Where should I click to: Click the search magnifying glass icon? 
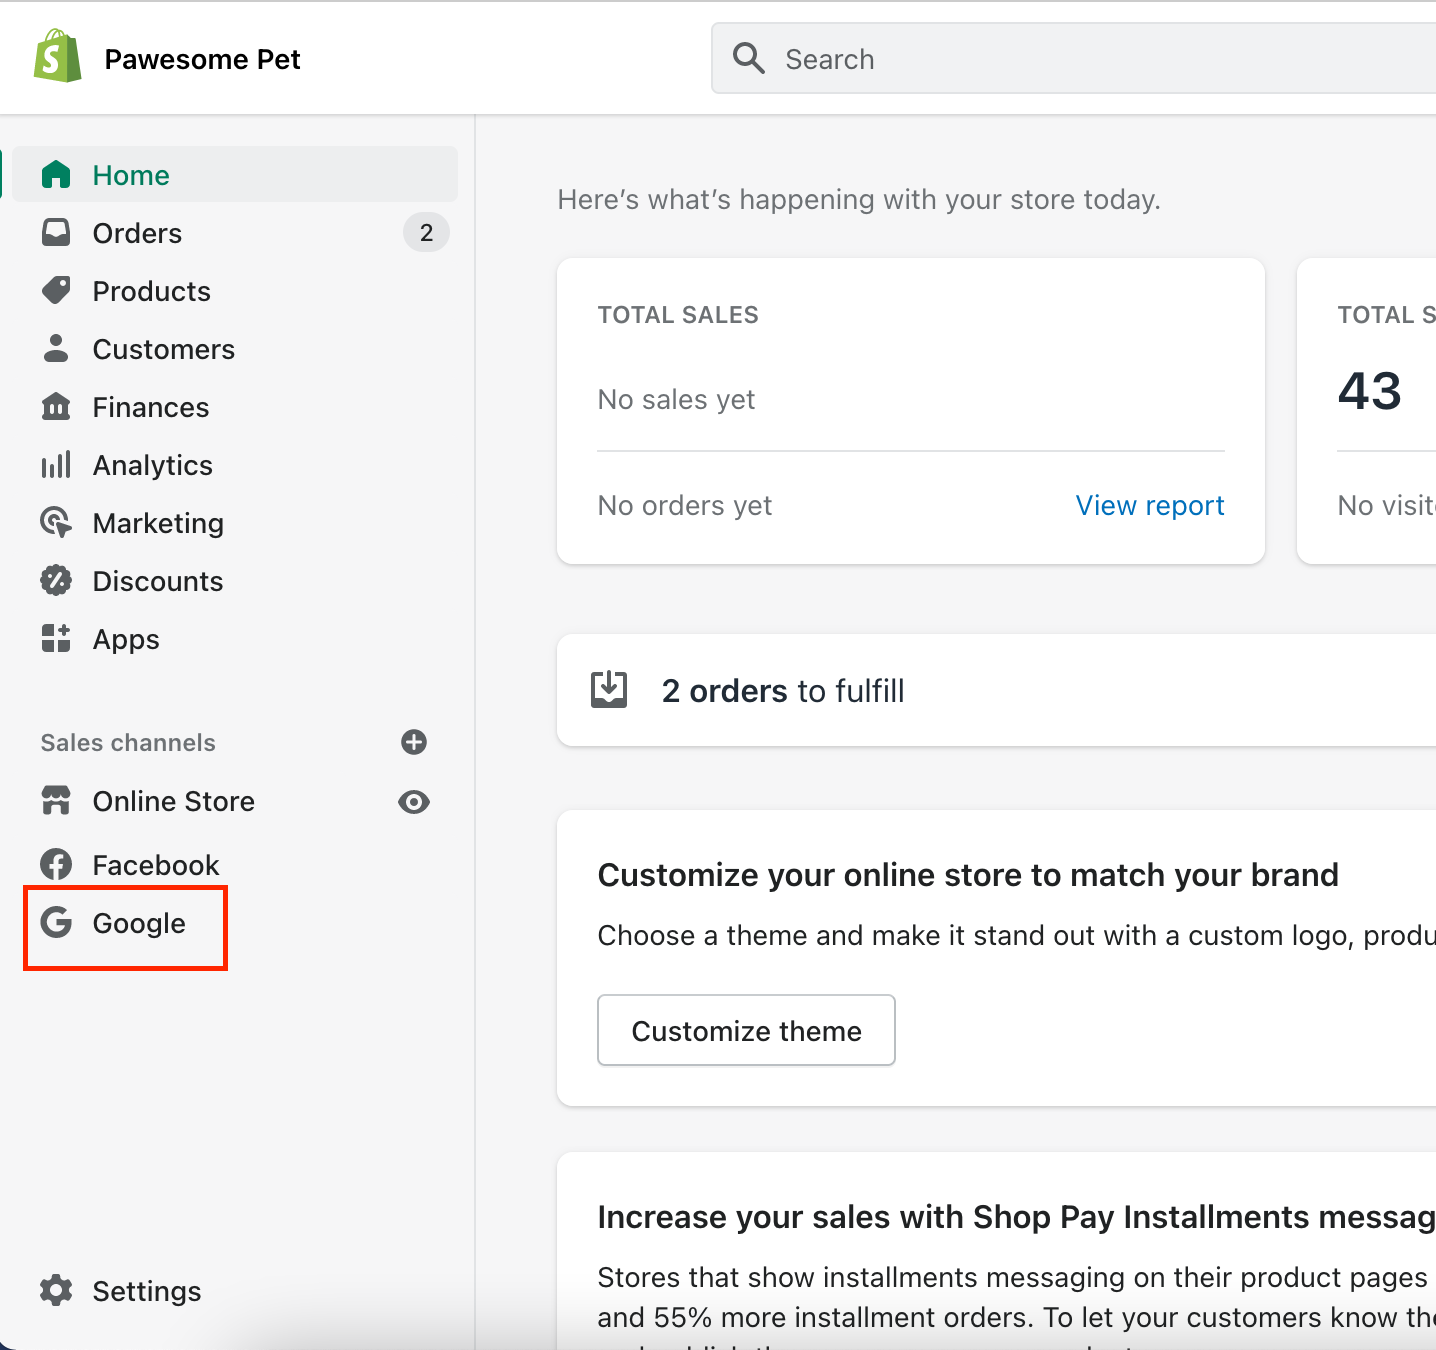(x=749, y=59)
